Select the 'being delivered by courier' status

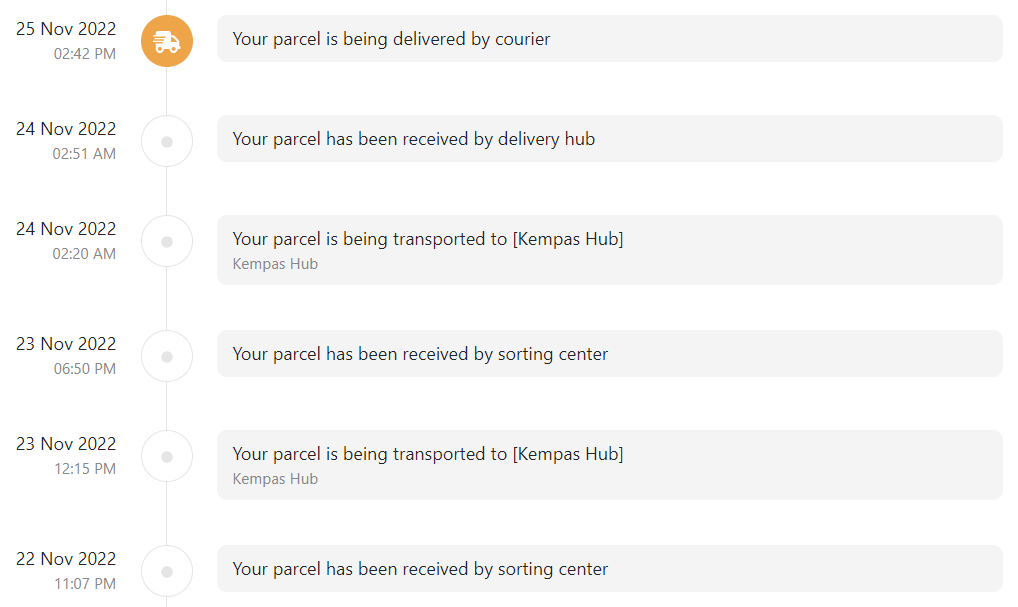tap(610, 39)
